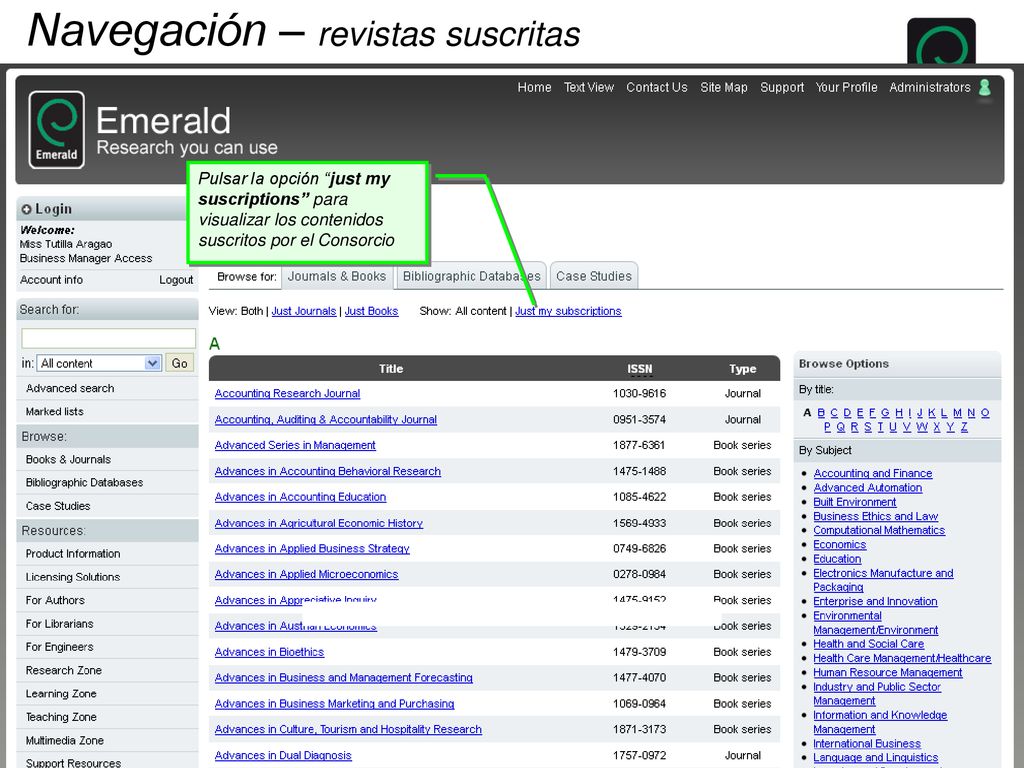
Task: Open Licensing Solutions resource
Action: click(73, 577)
